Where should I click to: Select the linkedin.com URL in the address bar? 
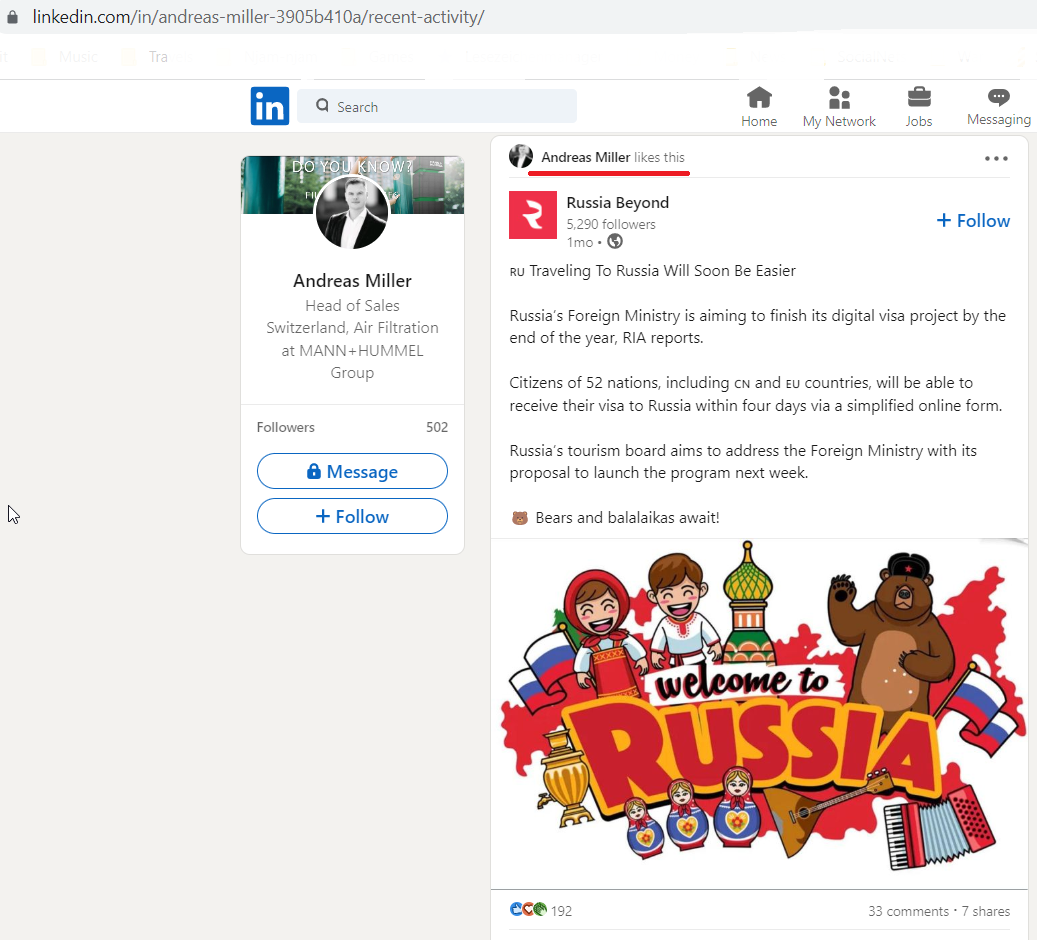[x=259, y=17]
